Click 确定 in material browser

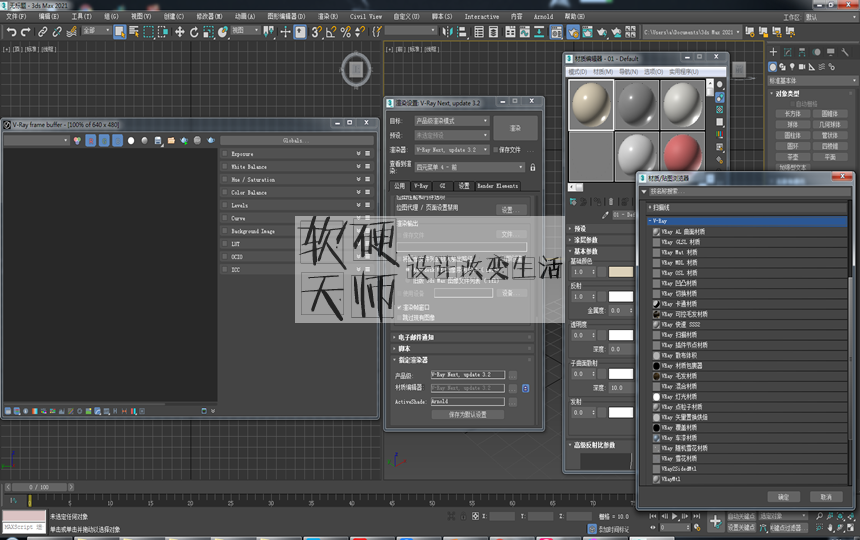(x=783, y=497)
